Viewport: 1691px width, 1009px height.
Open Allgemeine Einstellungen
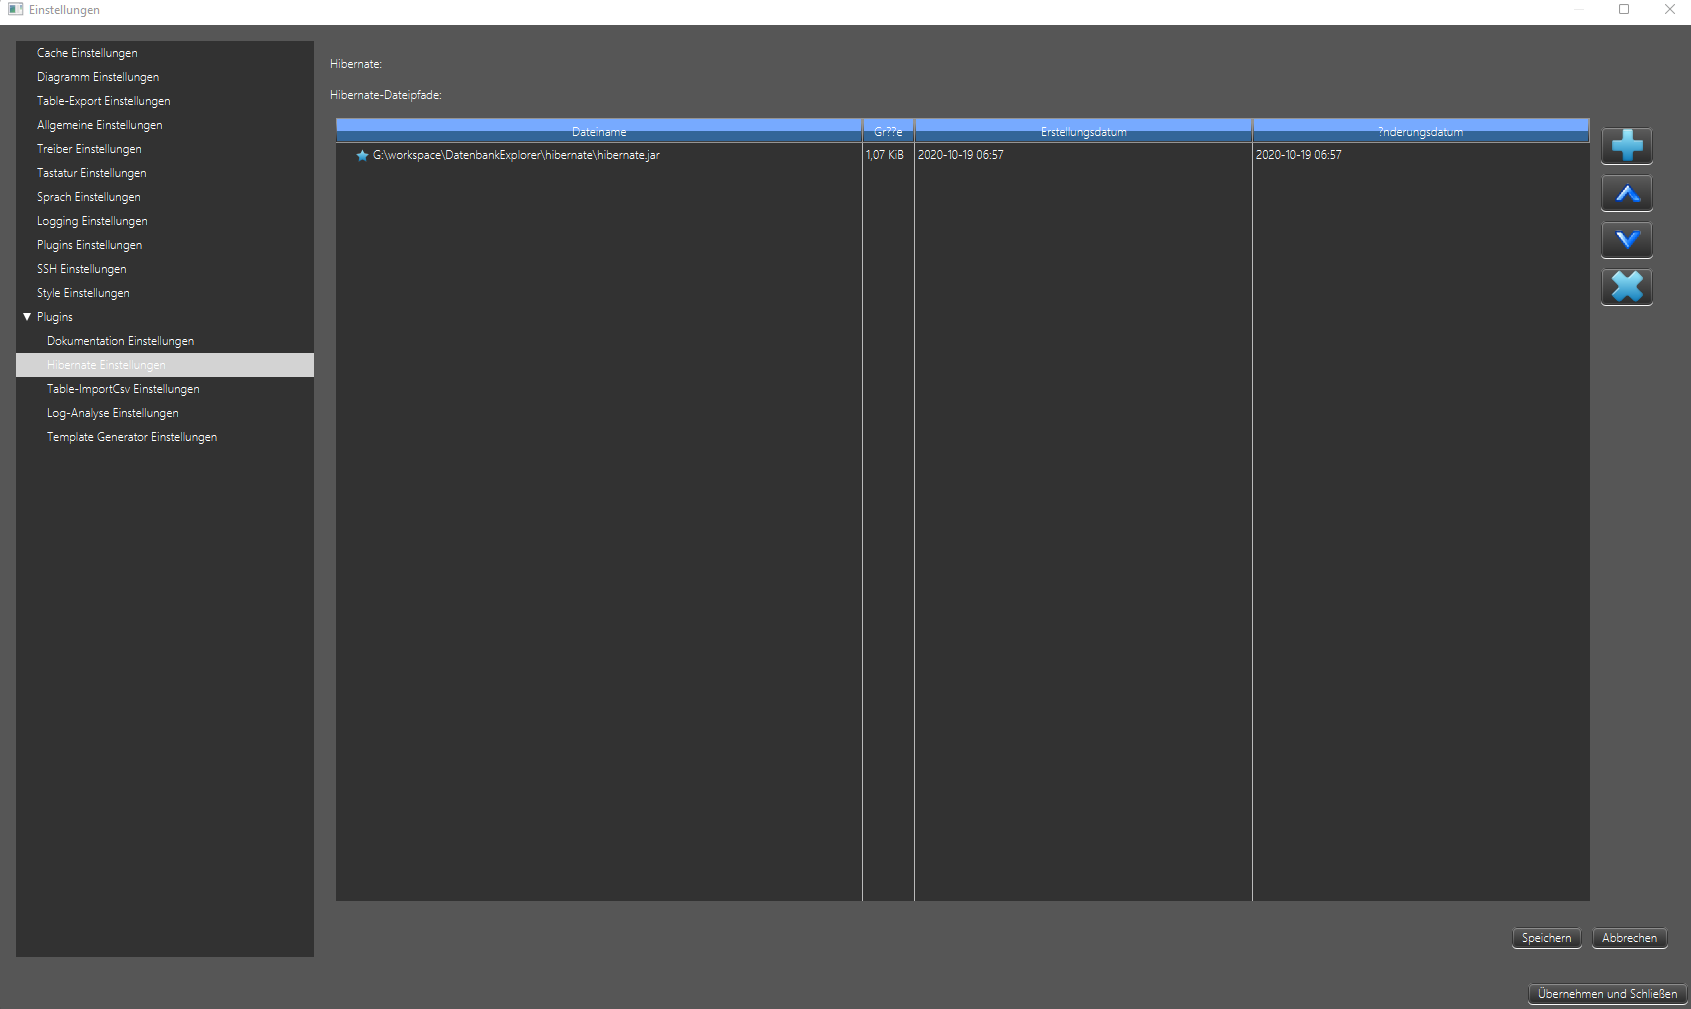[99, 125]
